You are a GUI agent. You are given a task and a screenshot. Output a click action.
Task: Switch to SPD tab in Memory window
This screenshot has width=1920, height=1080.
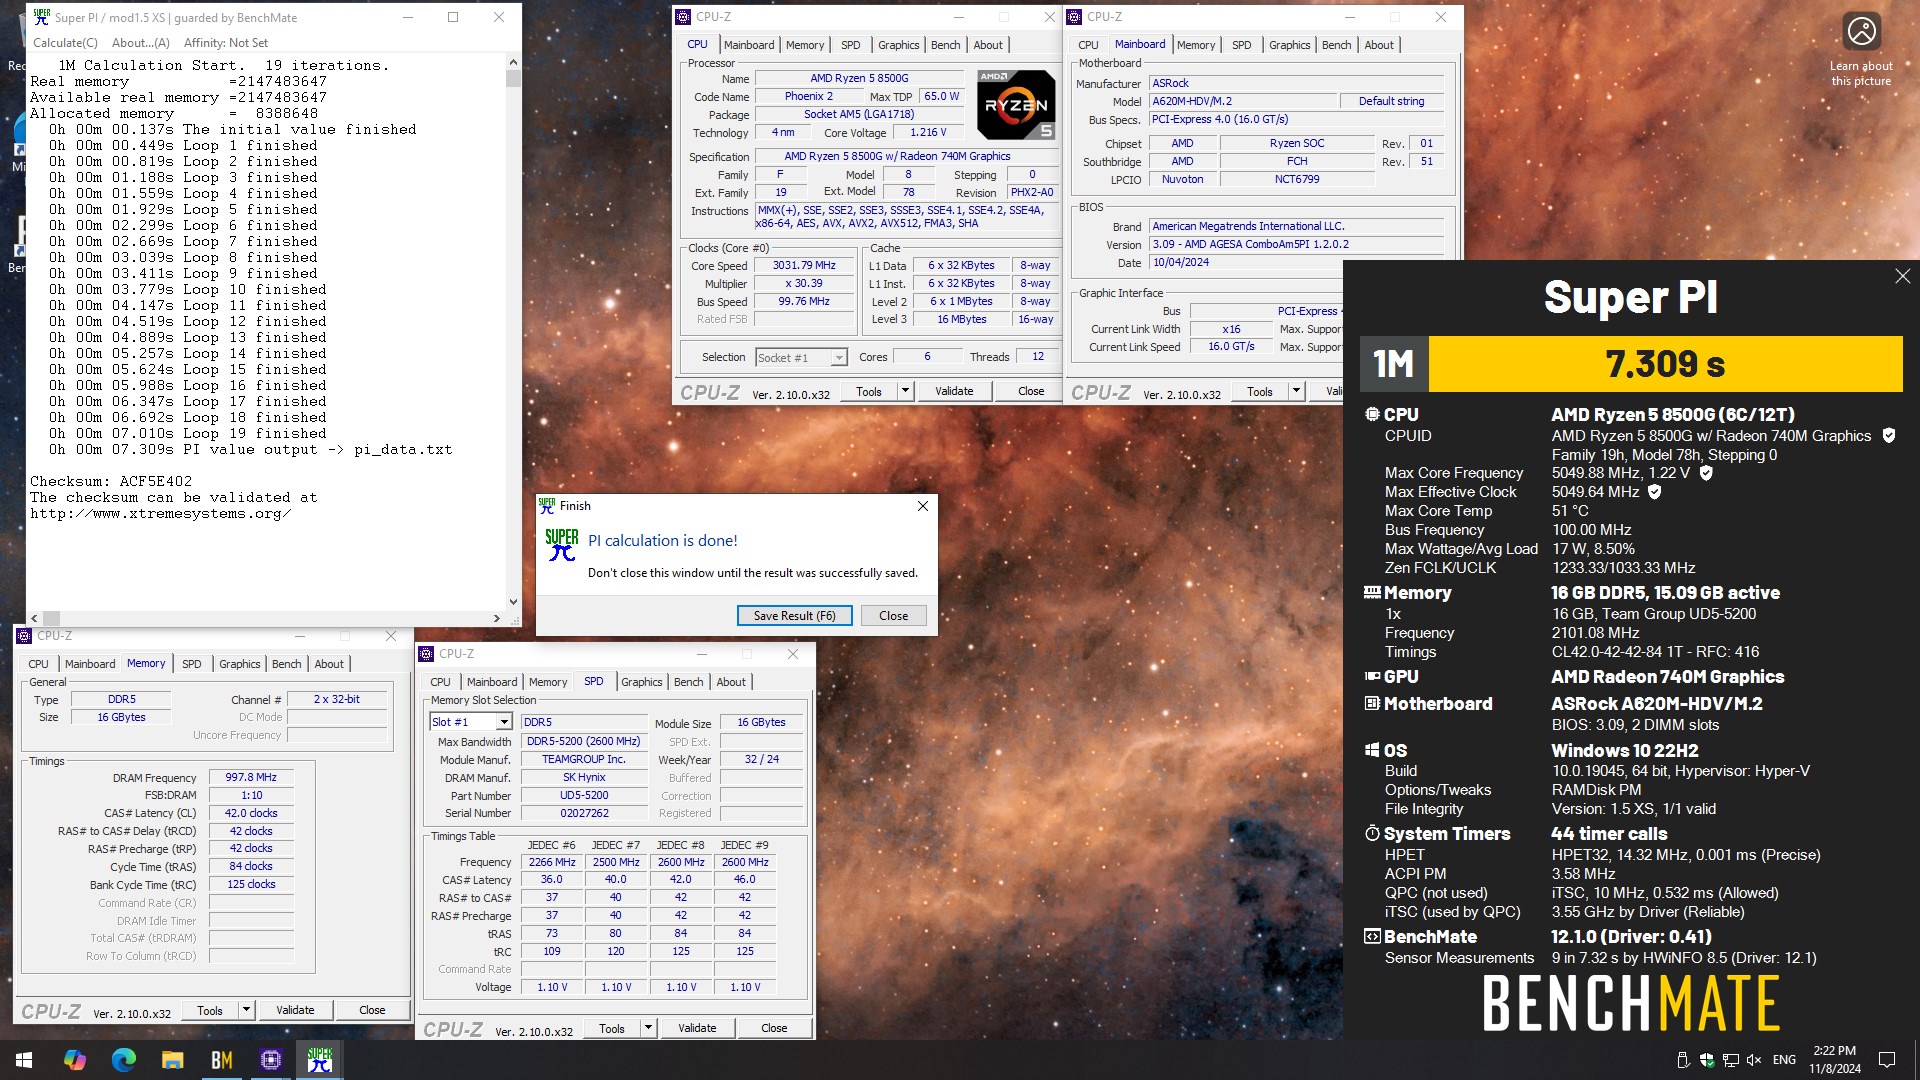coord(191,664)
